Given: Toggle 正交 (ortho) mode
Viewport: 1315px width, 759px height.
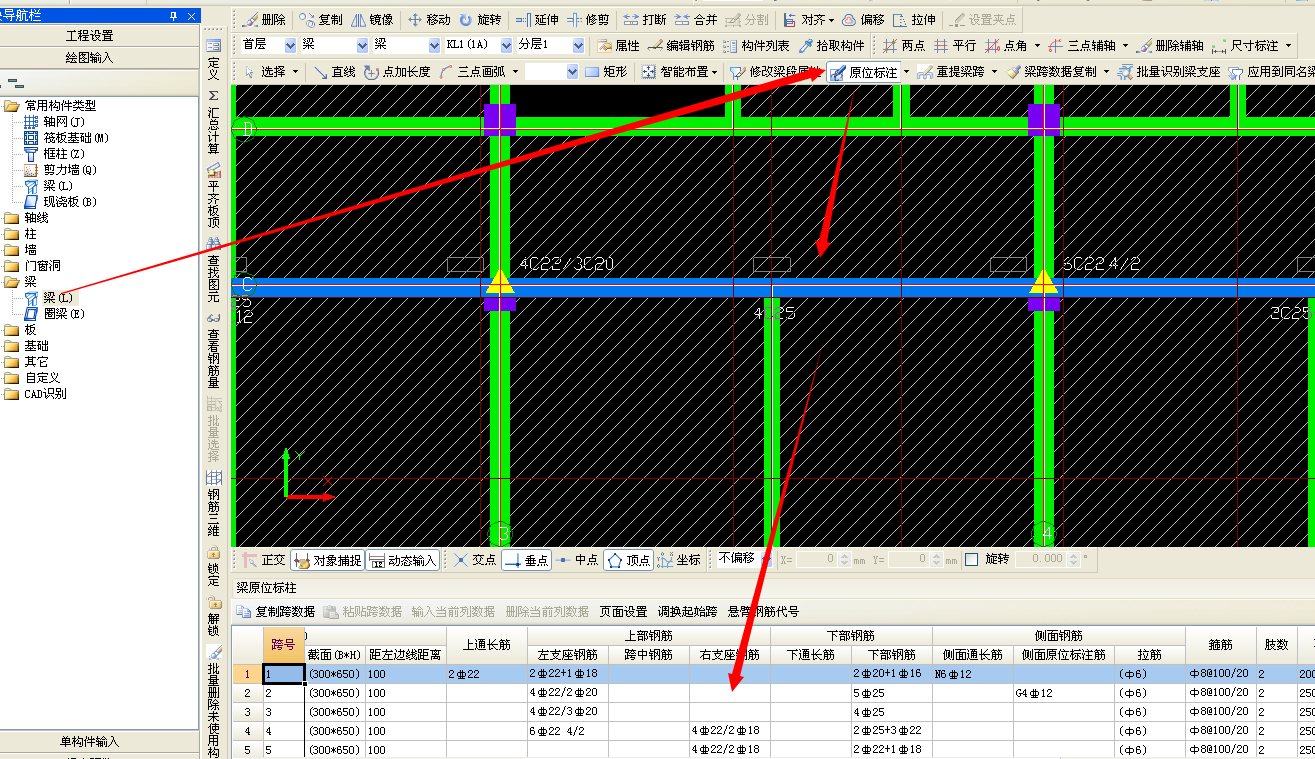Looking at the screenshot, I should tap(262, 560).
